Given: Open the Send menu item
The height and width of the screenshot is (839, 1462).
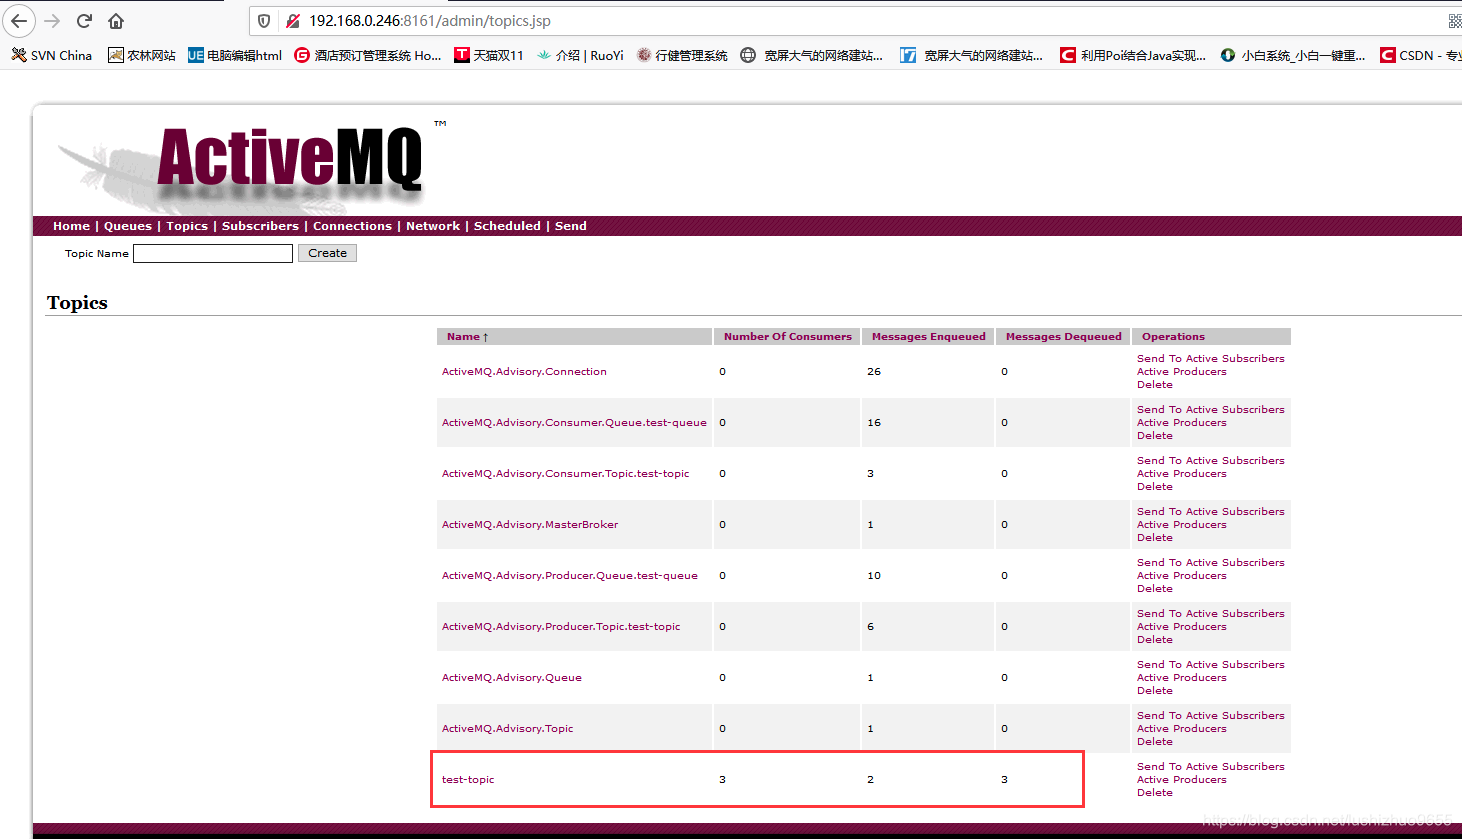Looking at the screenshot, I should point(571,226).
